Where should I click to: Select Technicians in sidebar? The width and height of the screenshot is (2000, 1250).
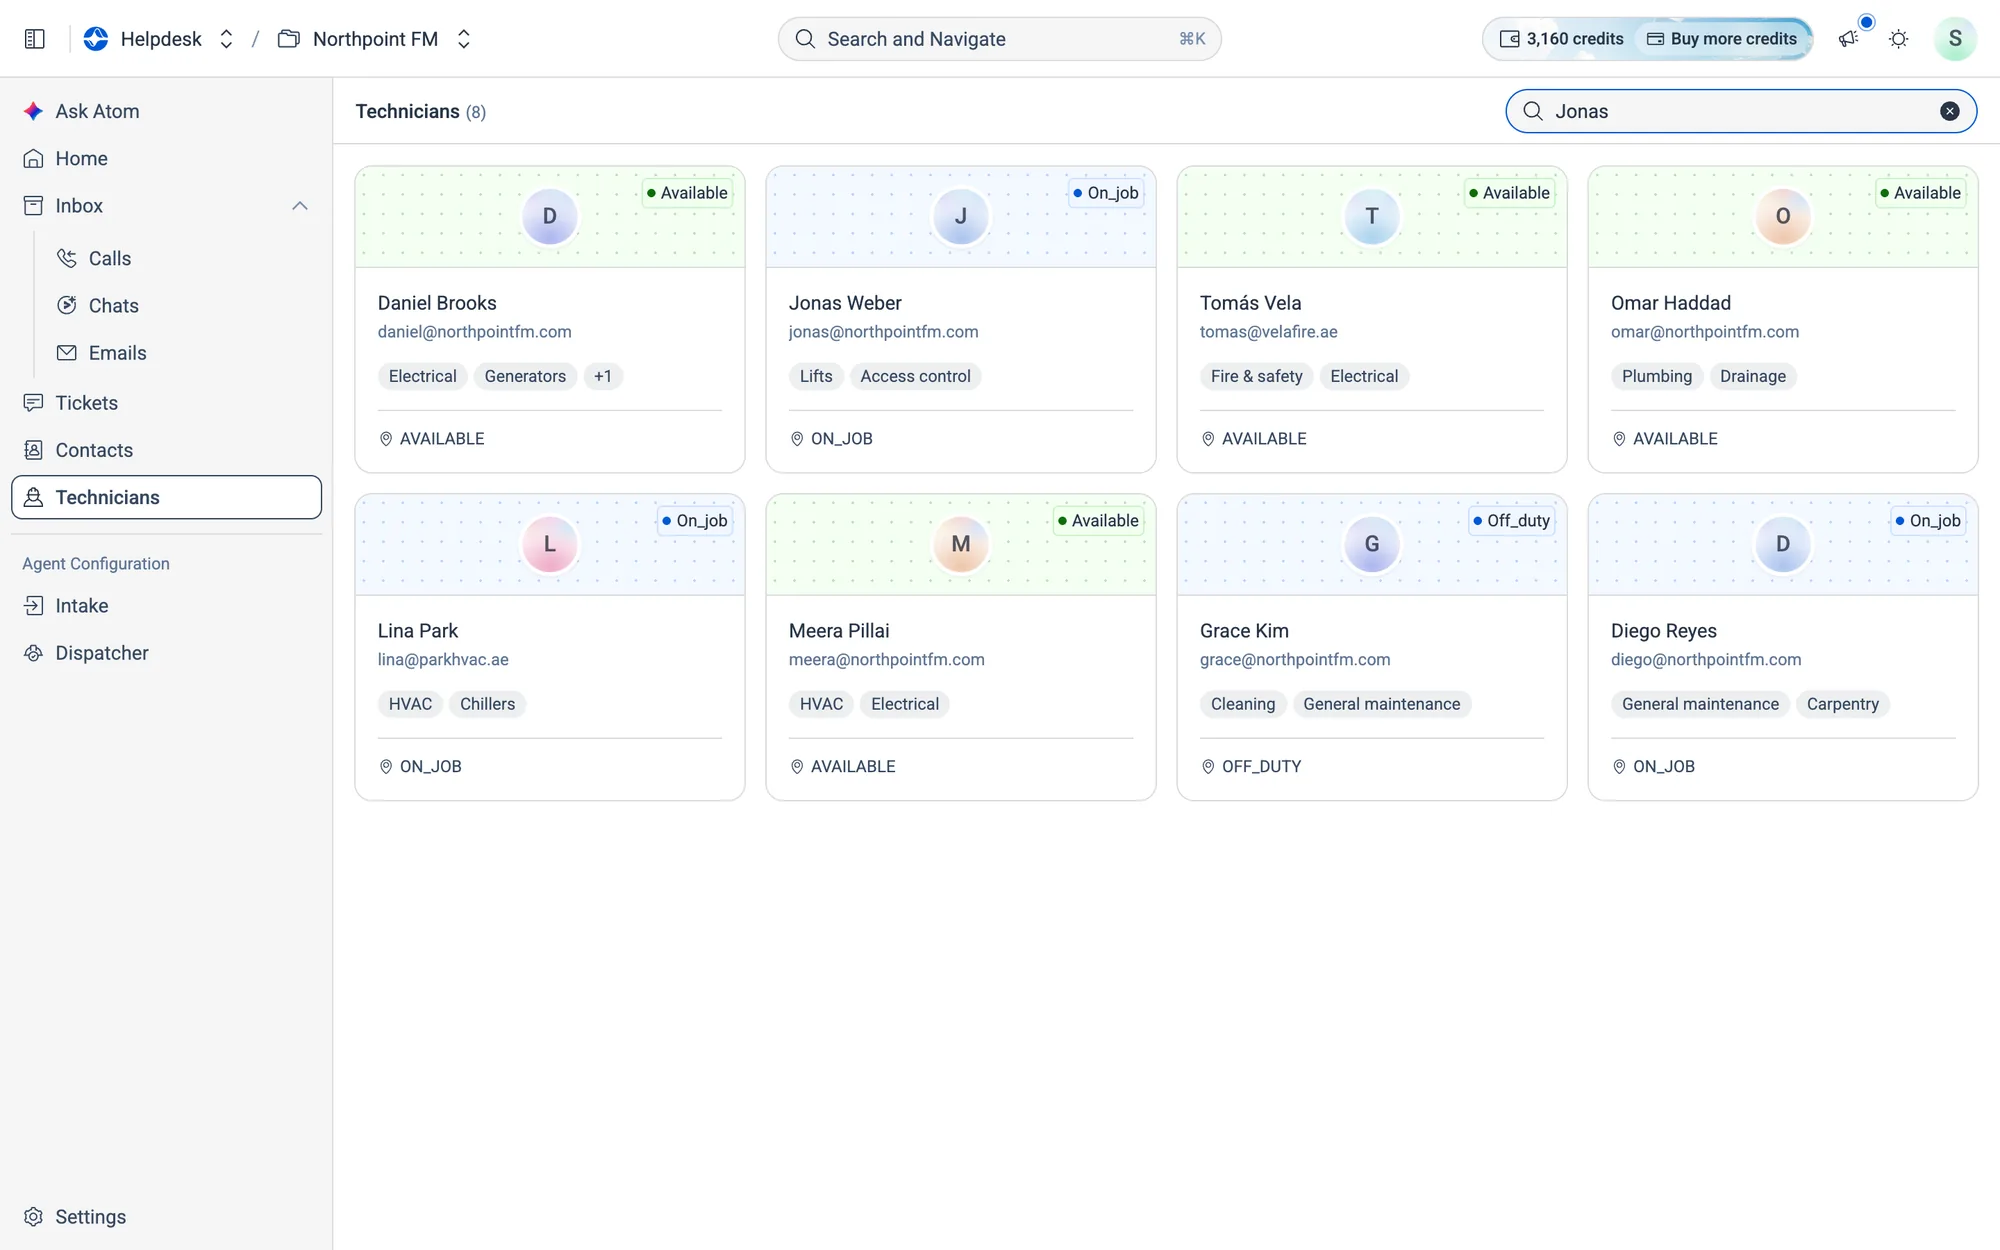coord(166,497)
